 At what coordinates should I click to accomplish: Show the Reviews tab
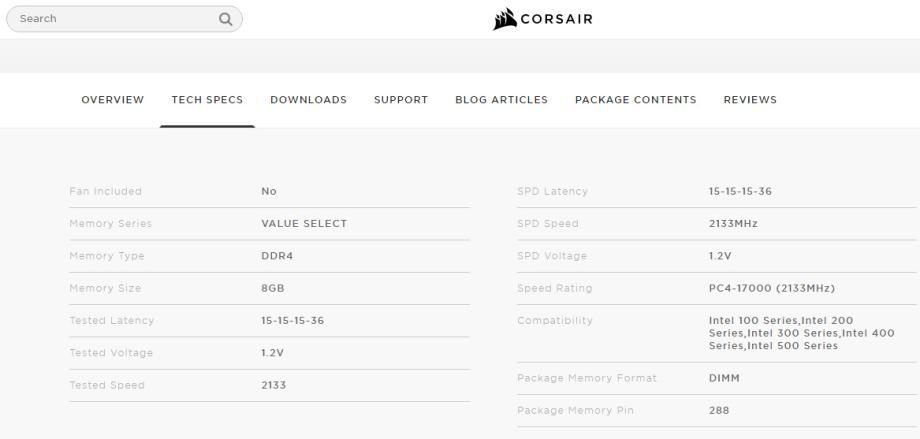(x=750, y=100)
